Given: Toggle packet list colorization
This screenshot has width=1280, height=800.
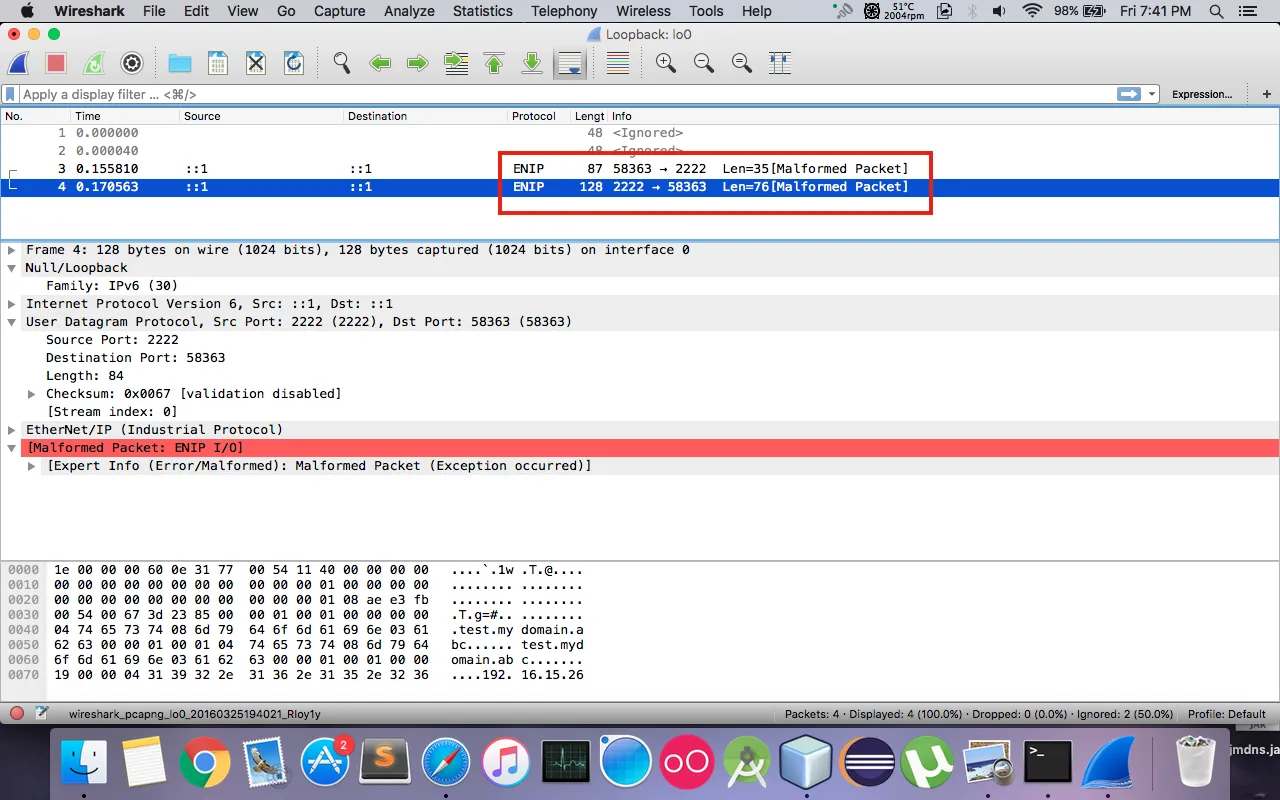Looking at the screenshot, I should click(618, 63).
